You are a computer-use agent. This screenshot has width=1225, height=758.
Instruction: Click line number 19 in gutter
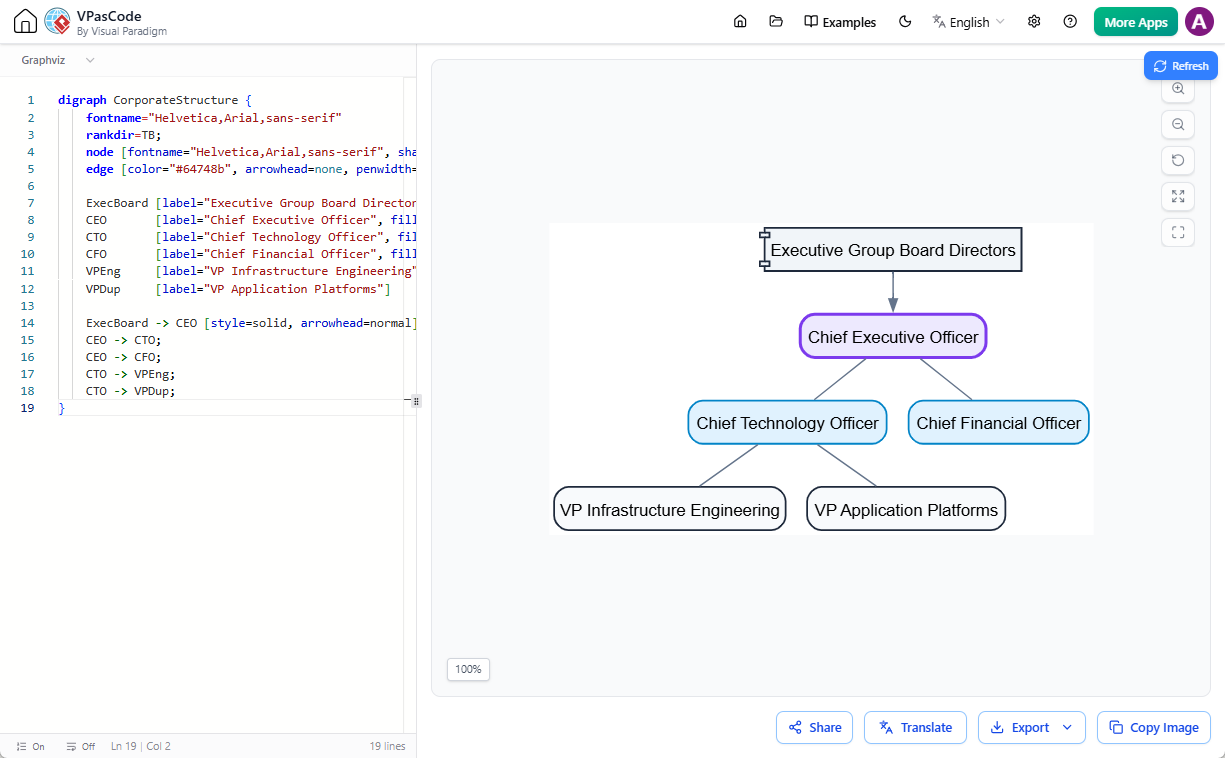(x=28, y=408)
